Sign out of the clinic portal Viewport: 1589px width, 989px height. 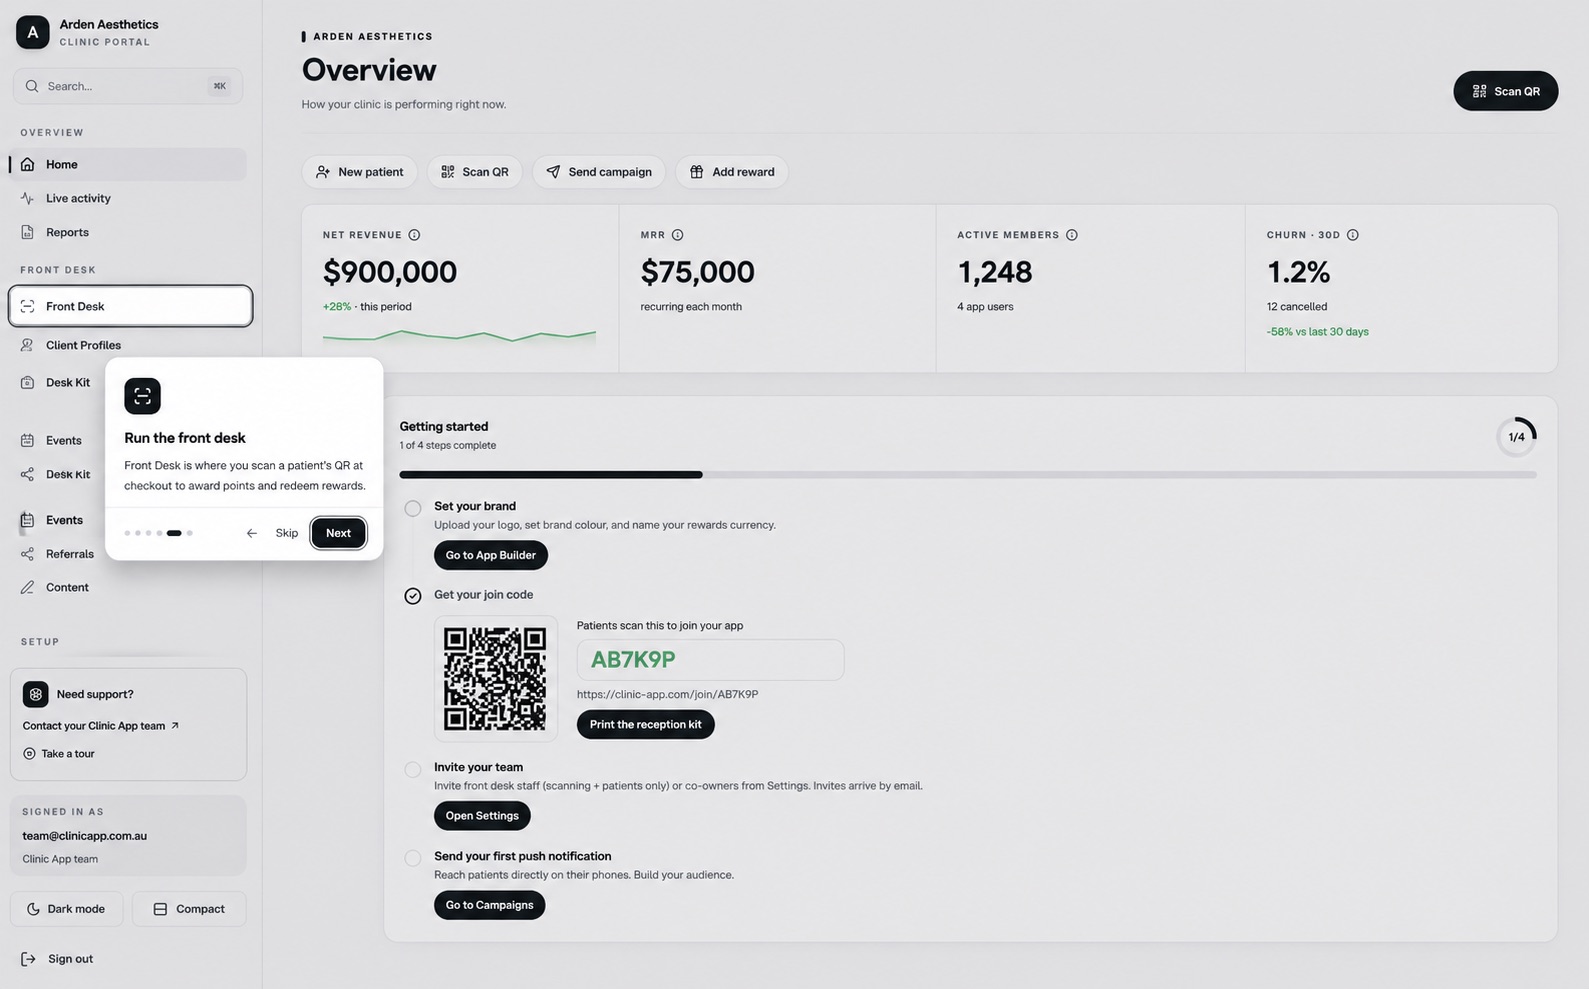tap(57, 959)
